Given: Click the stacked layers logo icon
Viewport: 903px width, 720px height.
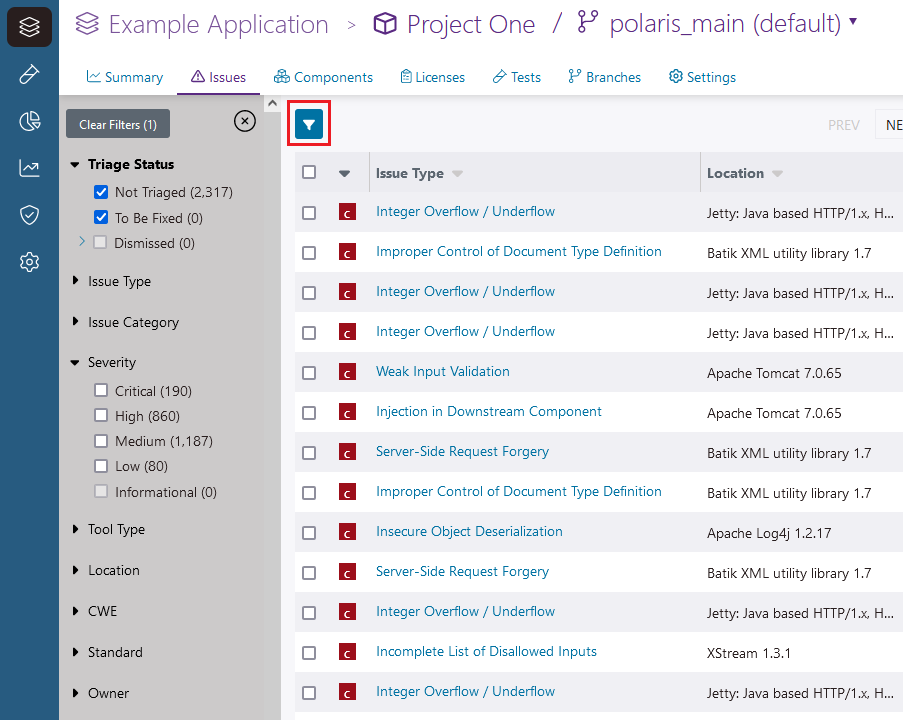Looking at the screenshot, I should click(x=29, y=27).
